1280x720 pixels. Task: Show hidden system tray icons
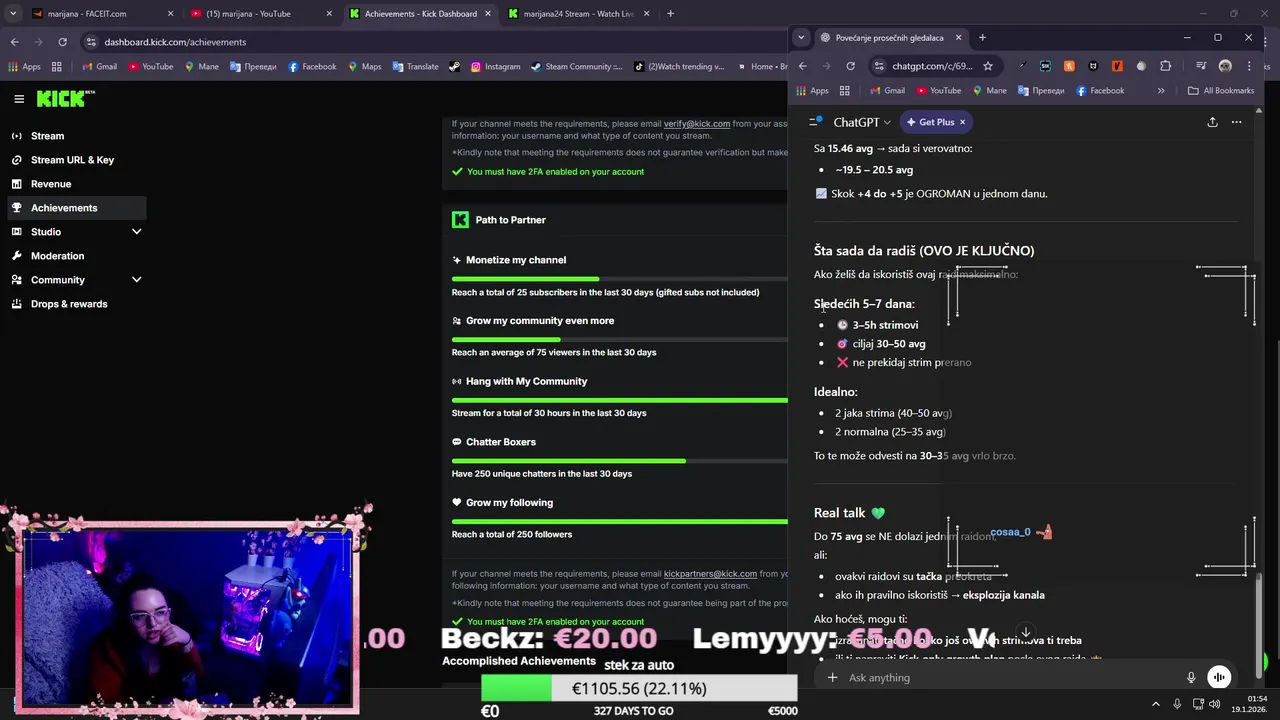coord(1156,704)
